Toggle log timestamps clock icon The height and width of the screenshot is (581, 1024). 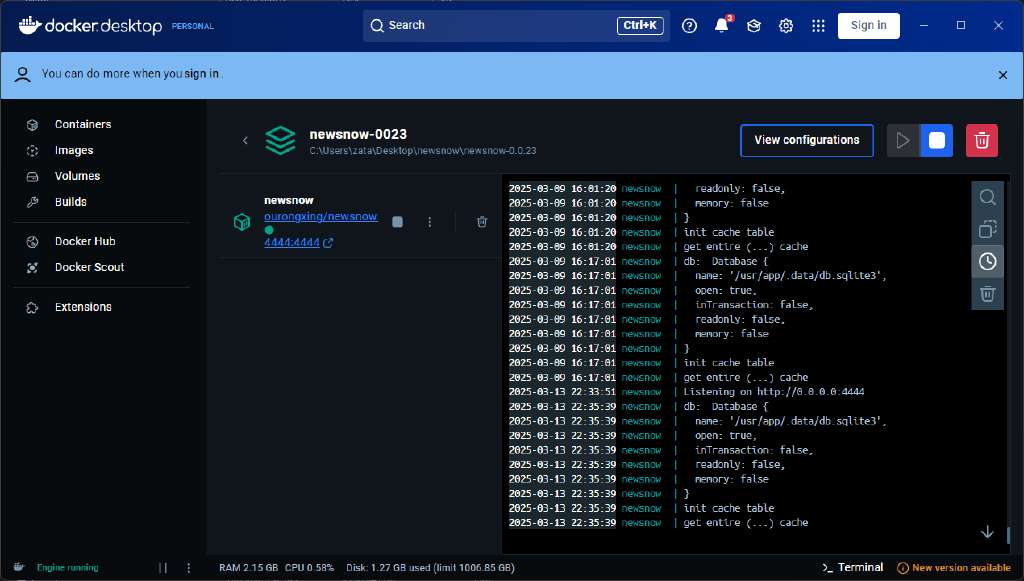pos(987,262)
